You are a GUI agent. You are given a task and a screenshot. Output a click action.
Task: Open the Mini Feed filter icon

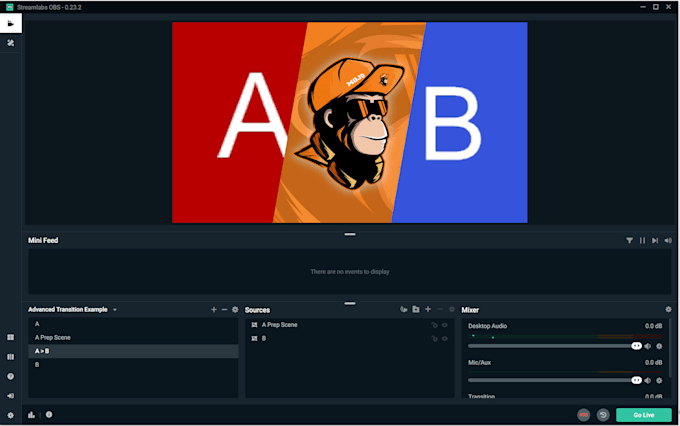[x=629, y=240]
